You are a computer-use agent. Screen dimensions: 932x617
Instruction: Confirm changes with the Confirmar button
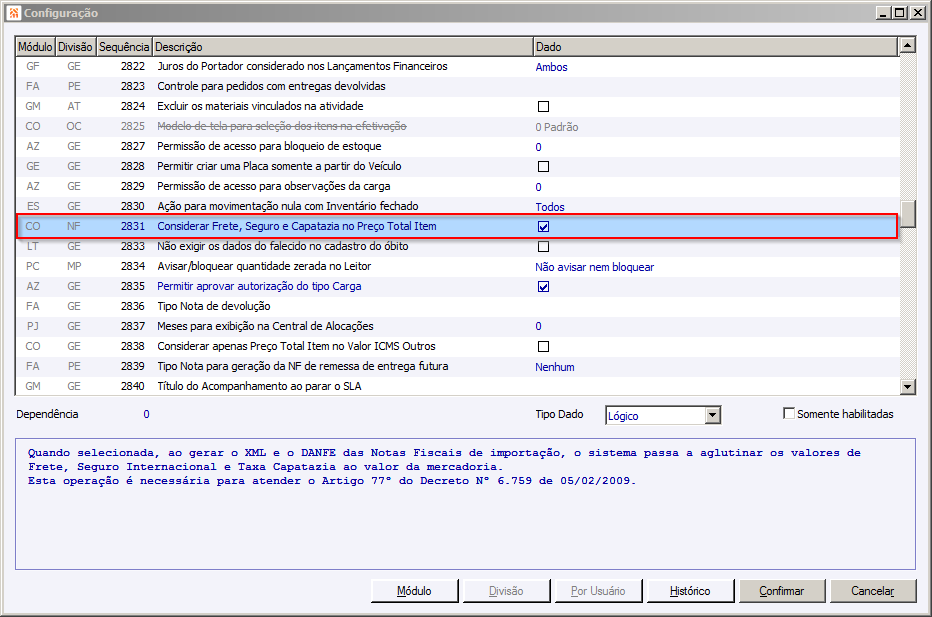782,591
